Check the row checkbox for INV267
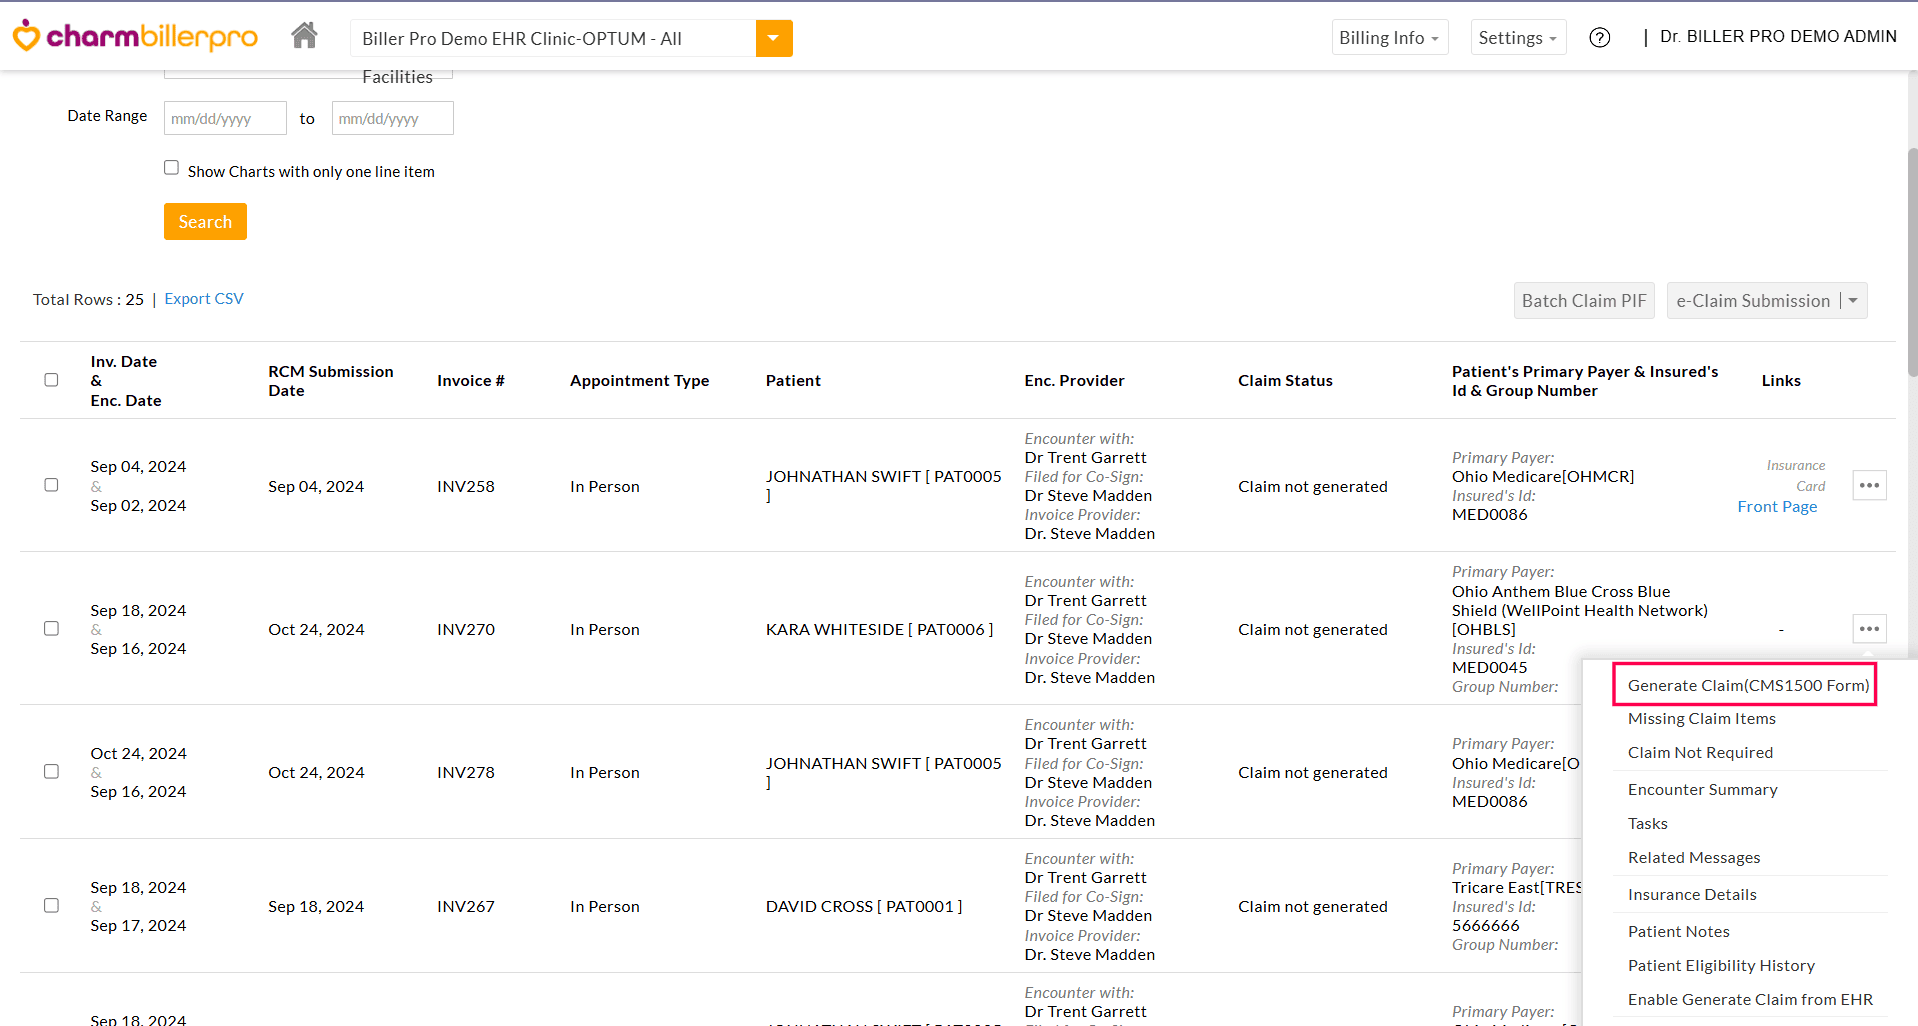The width and height of the screenshot is (1918, 1026). [51, 906]
